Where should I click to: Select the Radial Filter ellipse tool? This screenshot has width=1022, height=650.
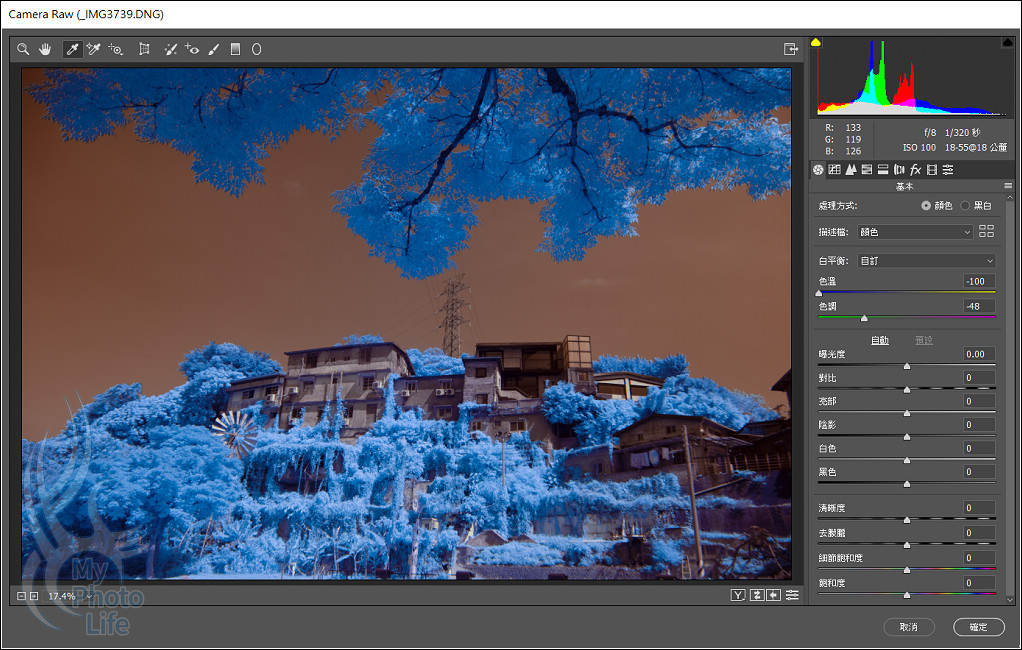256,49
